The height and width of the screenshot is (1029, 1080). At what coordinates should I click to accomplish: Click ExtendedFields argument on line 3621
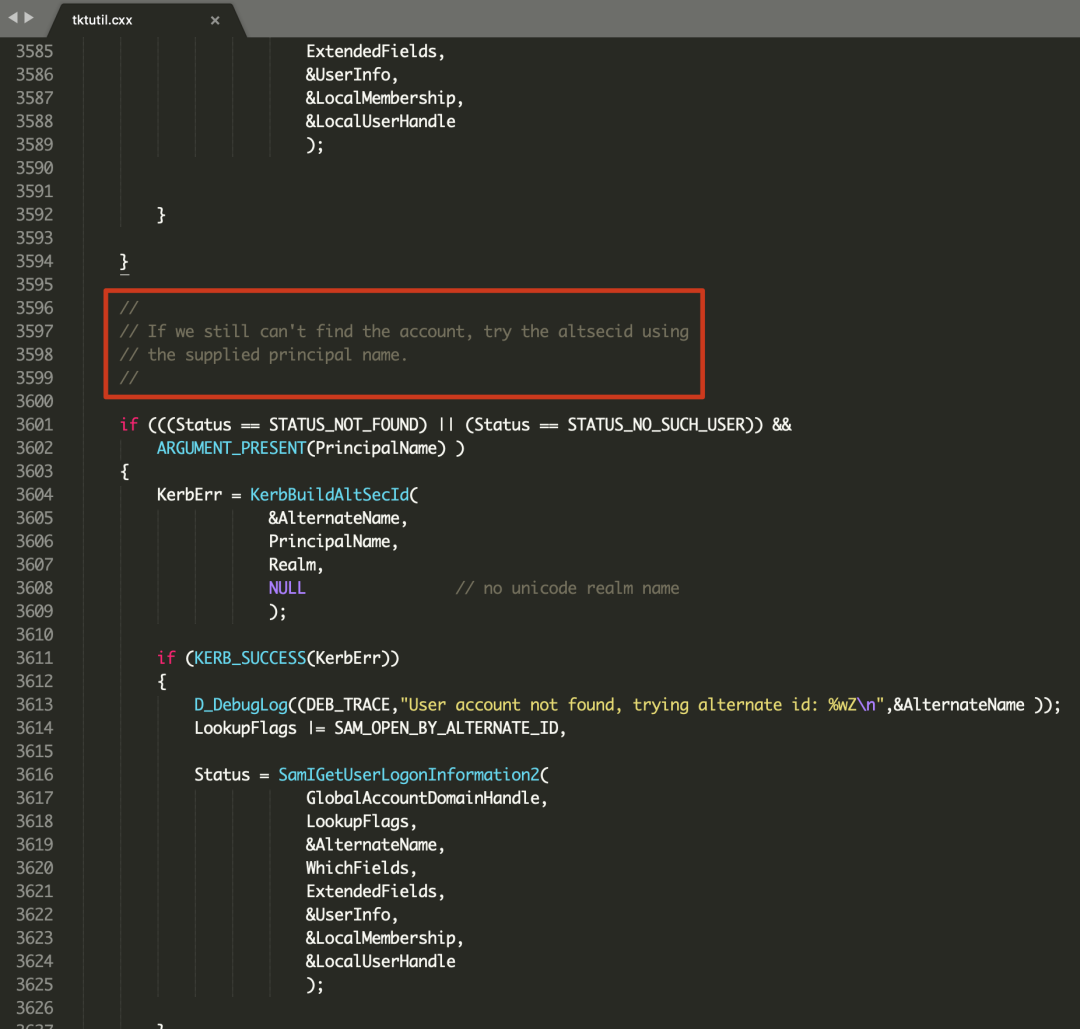pos(371,891)
